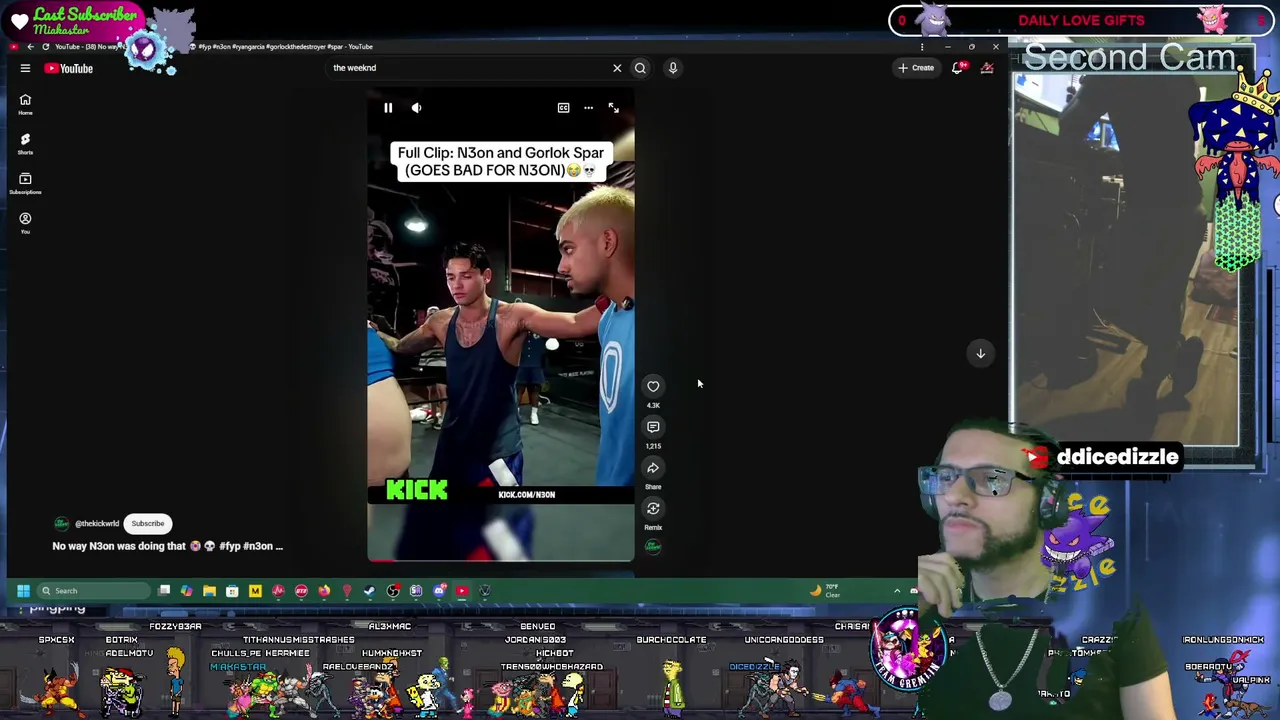Open Discord from the taskbar

pos(439,591)
